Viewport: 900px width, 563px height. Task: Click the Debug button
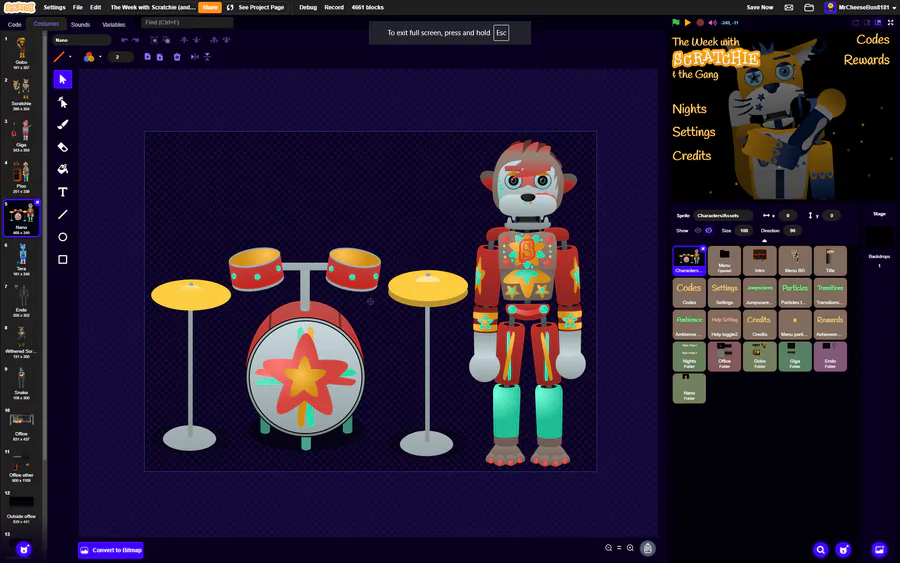[x=308, y=7]
